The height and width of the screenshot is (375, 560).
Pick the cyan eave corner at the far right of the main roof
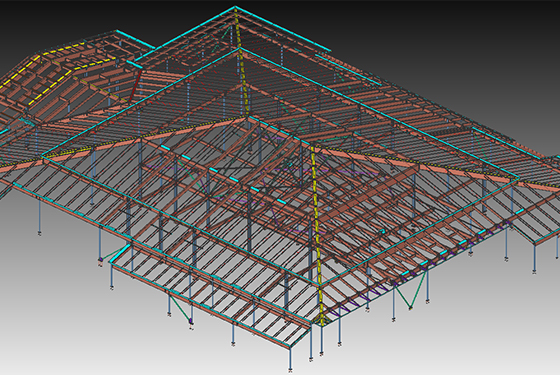point(517,177)
